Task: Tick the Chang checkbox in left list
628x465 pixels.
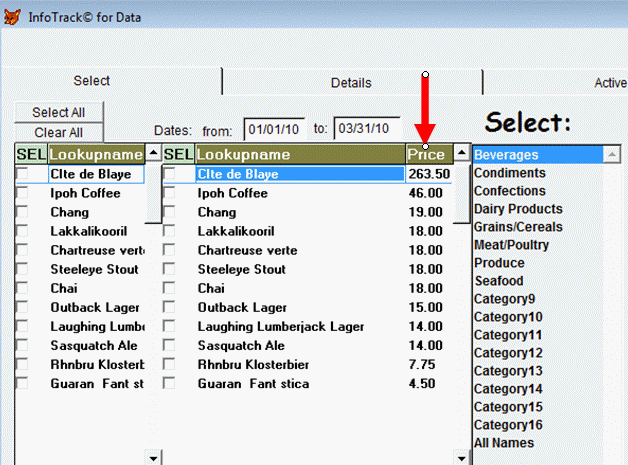Action: tap(24, 212)
